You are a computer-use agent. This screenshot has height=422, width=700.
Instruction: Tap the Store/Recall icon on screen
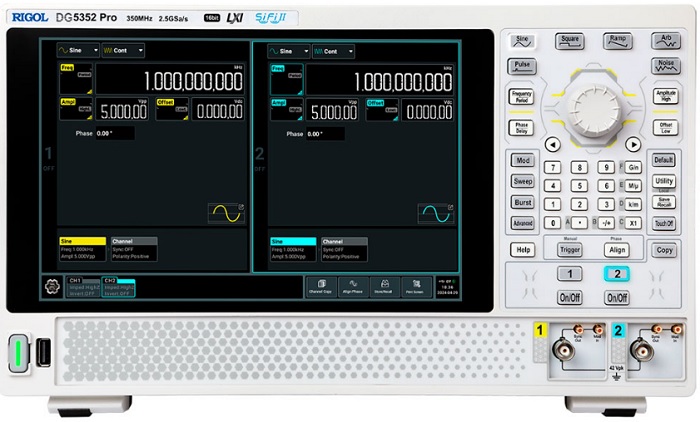(x=384, y=287)
